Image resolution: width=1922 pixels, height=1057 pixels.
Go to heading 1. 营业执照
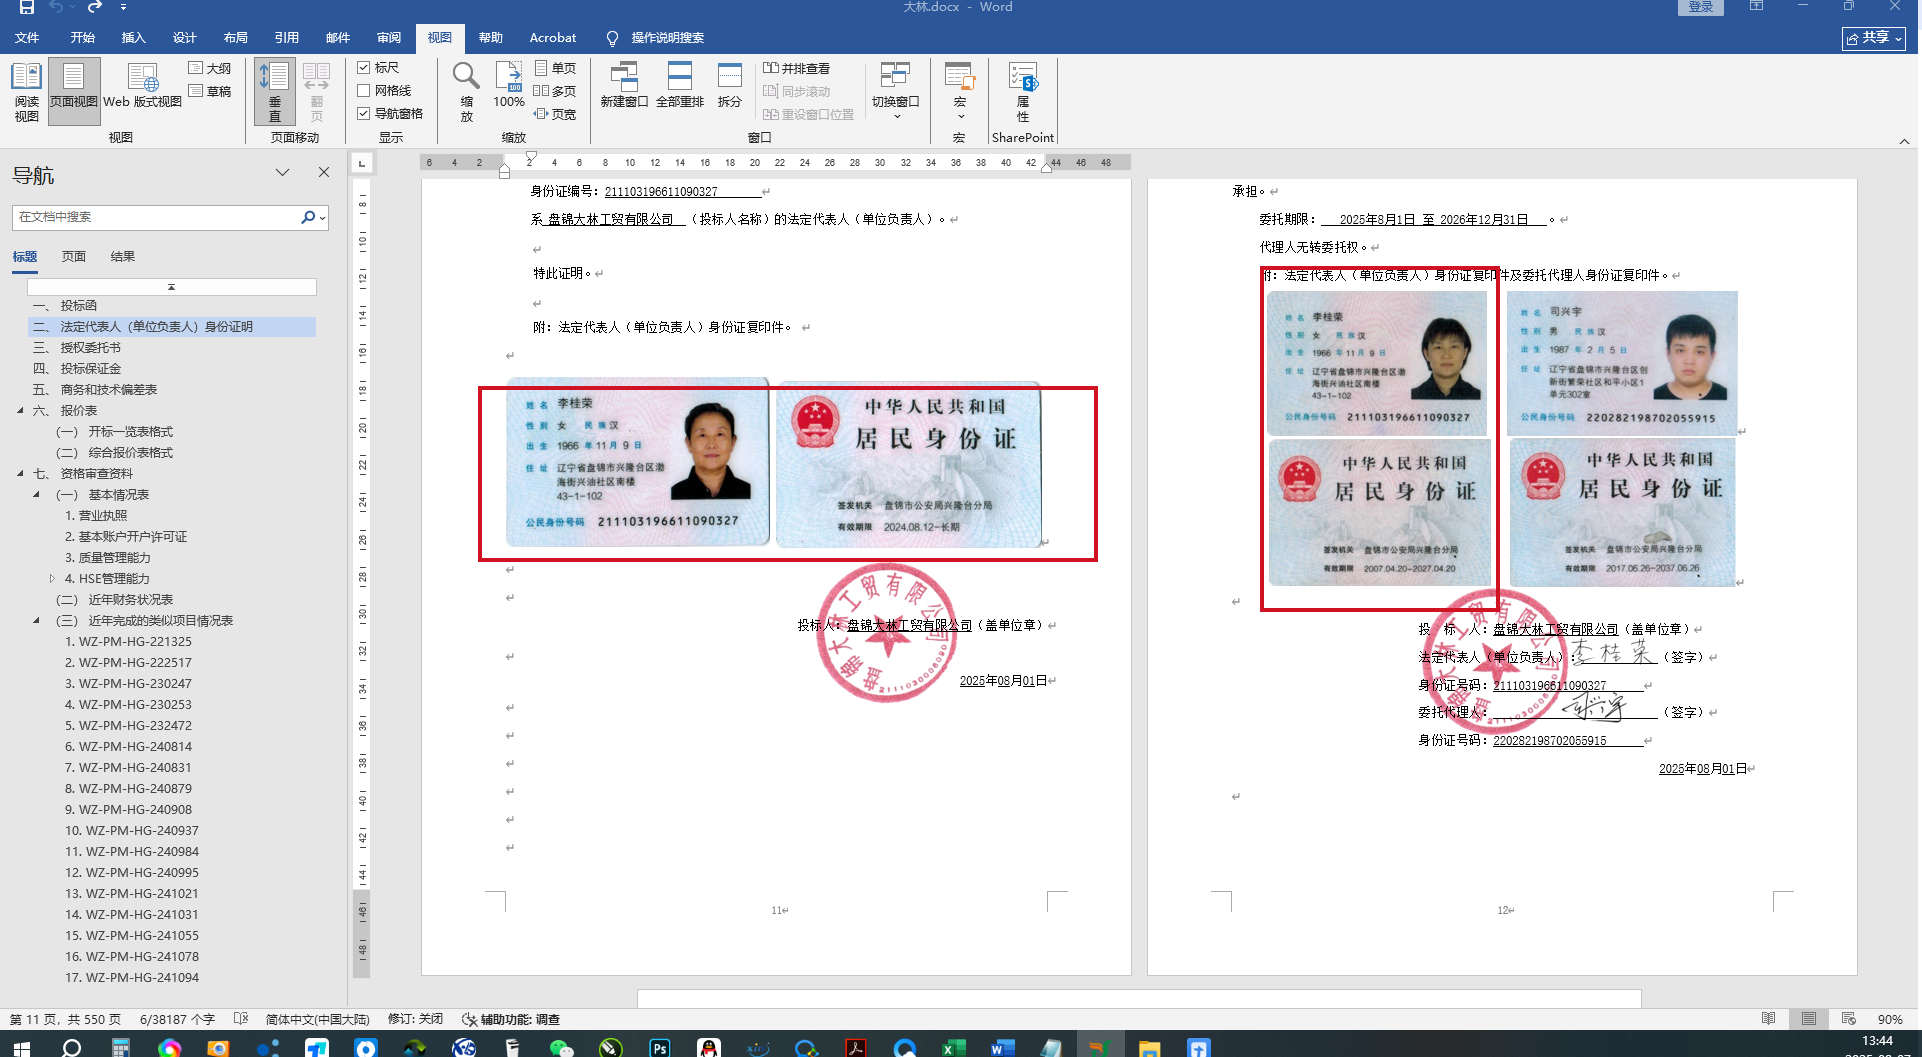96,516
